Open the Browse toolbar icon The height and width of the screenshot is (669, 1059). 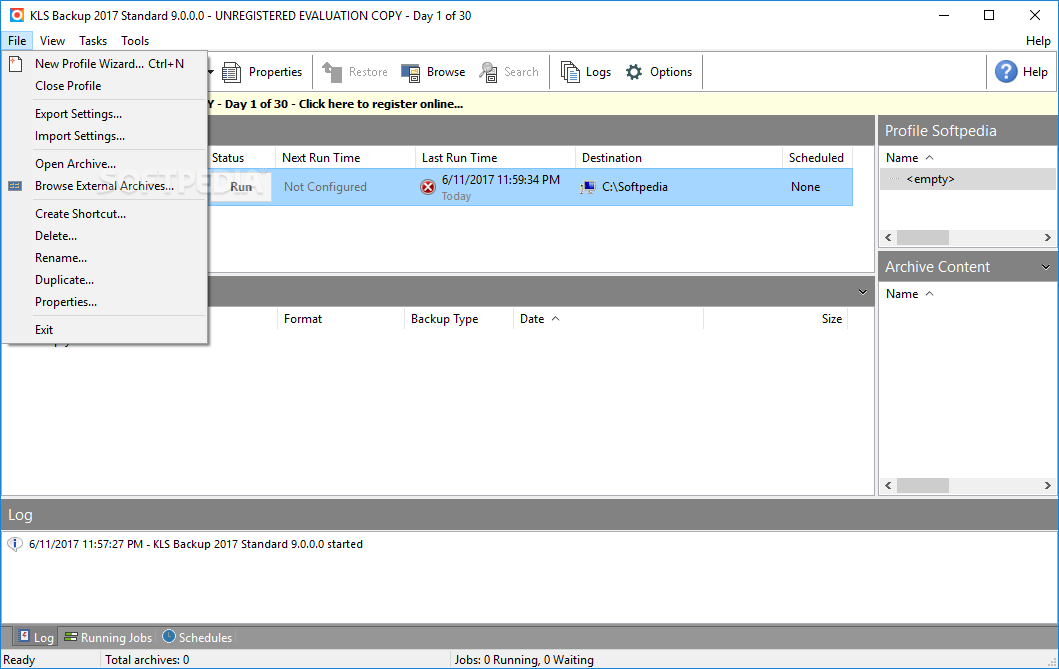(411, 72)
